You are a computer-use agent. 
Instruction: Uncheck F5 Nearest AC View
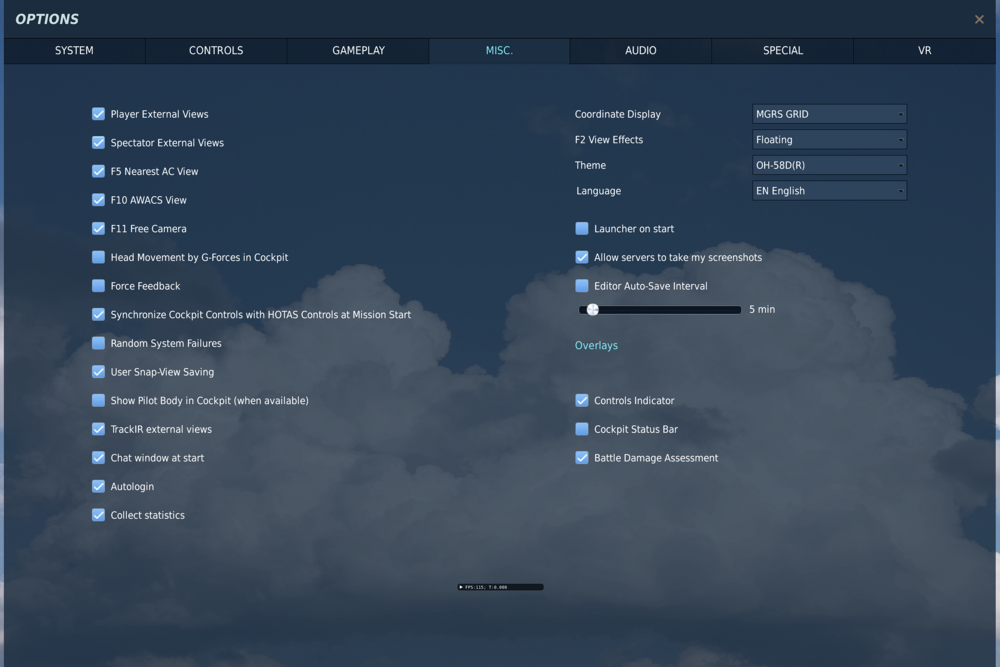click(98, 171)
